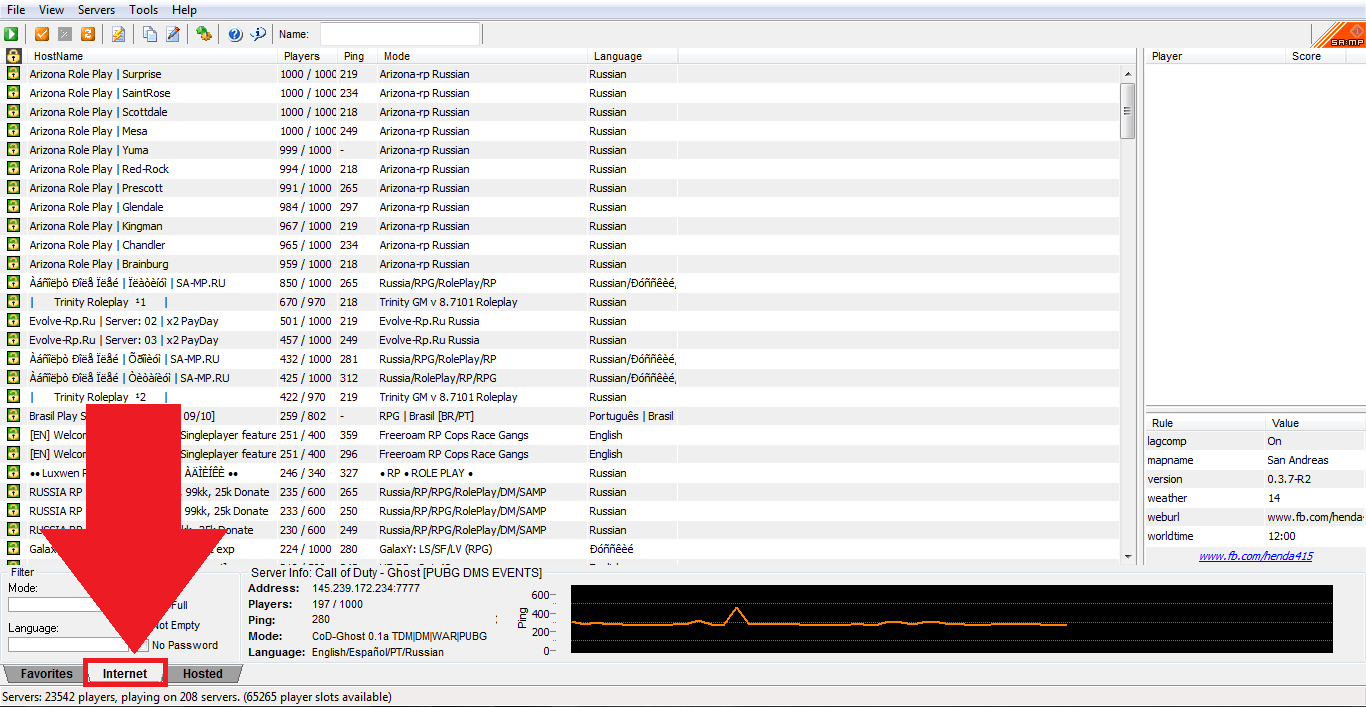Click the lagcomp rule row

1255,441
